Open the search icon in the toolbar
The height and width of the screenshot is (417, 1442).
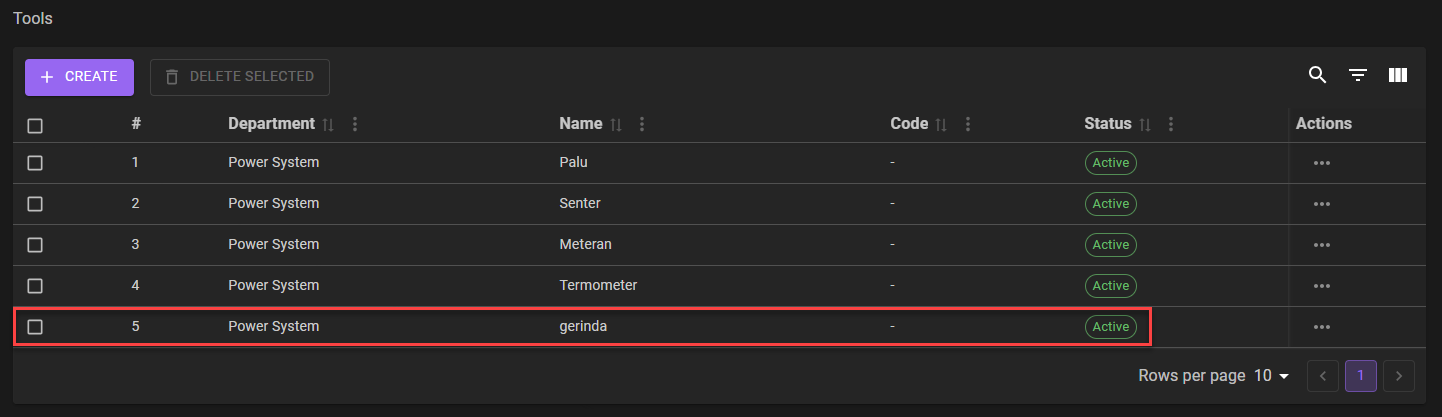1317,76
